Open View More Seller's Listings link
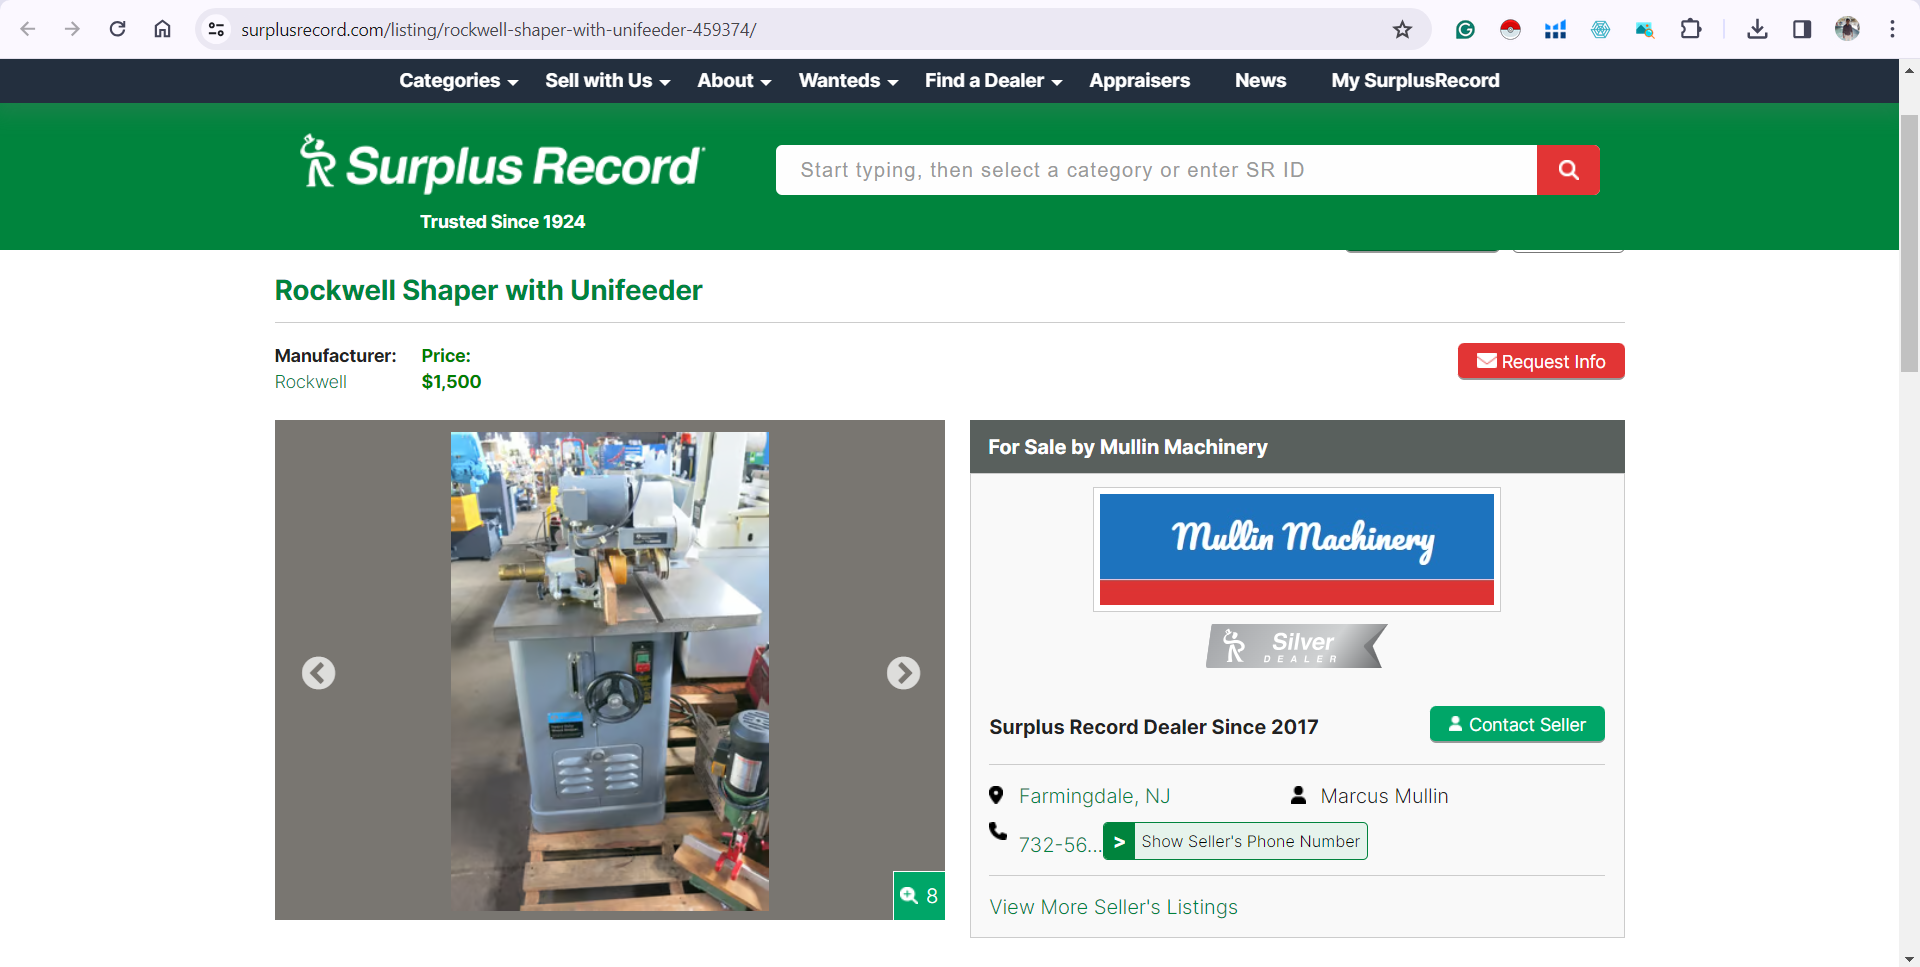 (x=1113, y=907)
